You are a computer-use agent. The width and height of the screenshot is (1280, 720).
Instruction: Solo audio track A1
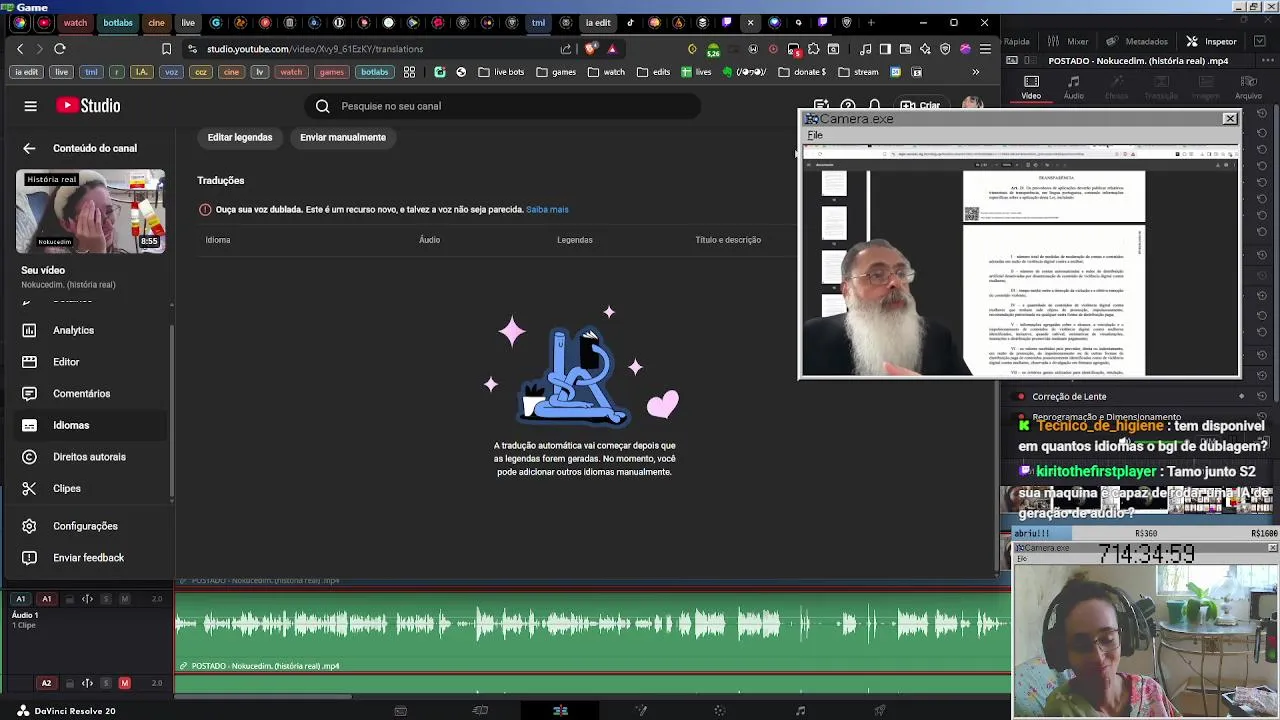tap(106, 599)
